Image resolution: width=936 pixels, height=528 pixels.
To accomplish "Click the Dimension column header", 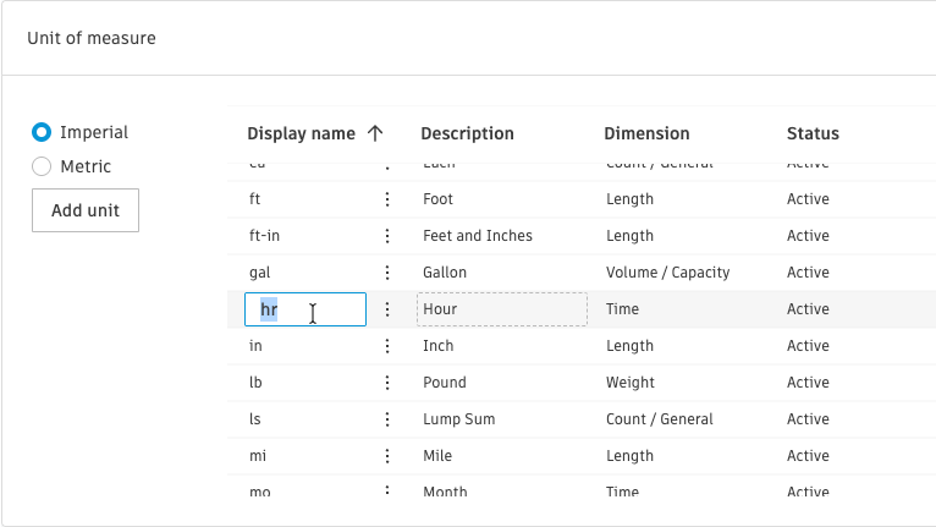I will point(646,133).
